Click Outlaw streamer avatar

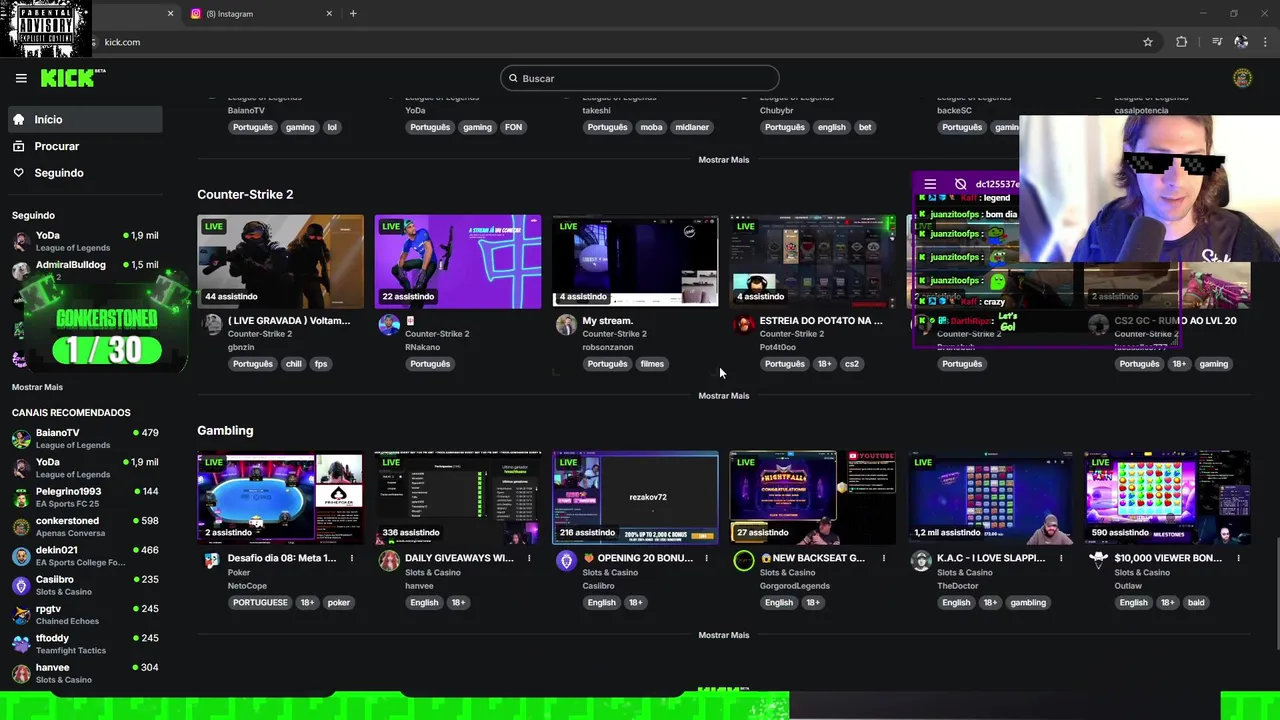[1098, 561]
